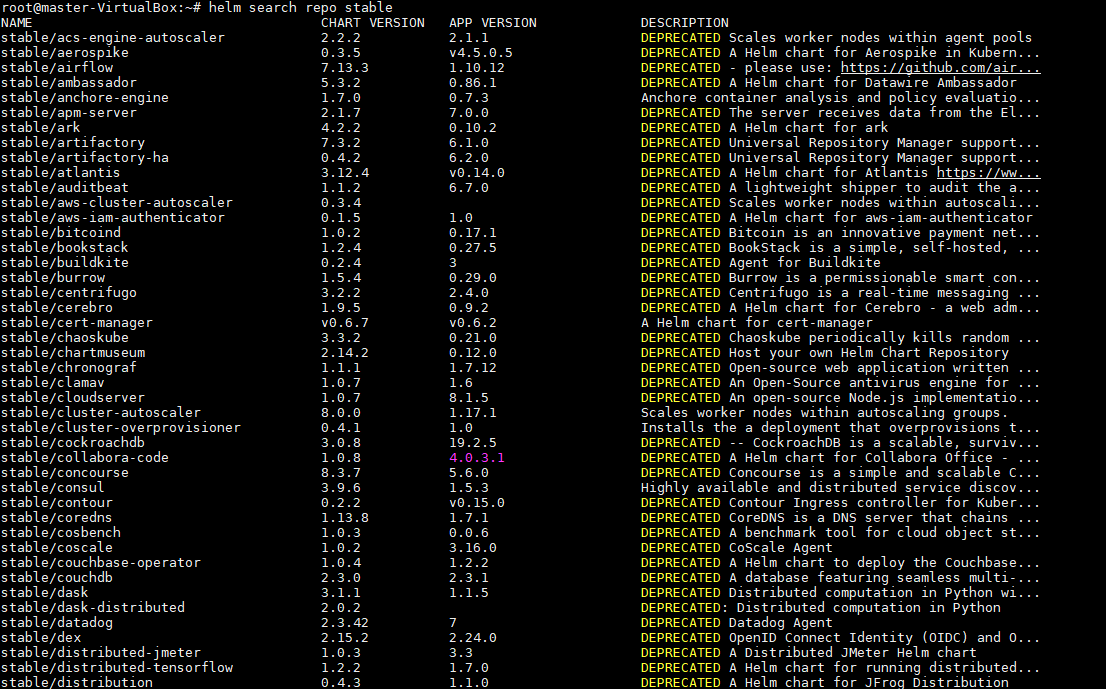
Task: Select chart version 7.13.3 of airflow
Action: [345, 68]
